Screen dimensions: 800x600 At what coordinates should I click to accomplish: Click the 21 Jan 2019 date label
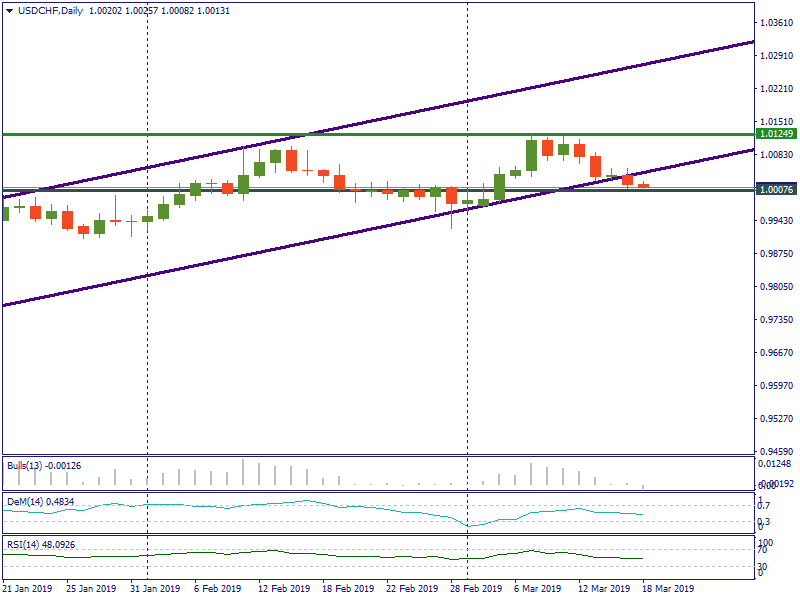[x=28, y=589]
